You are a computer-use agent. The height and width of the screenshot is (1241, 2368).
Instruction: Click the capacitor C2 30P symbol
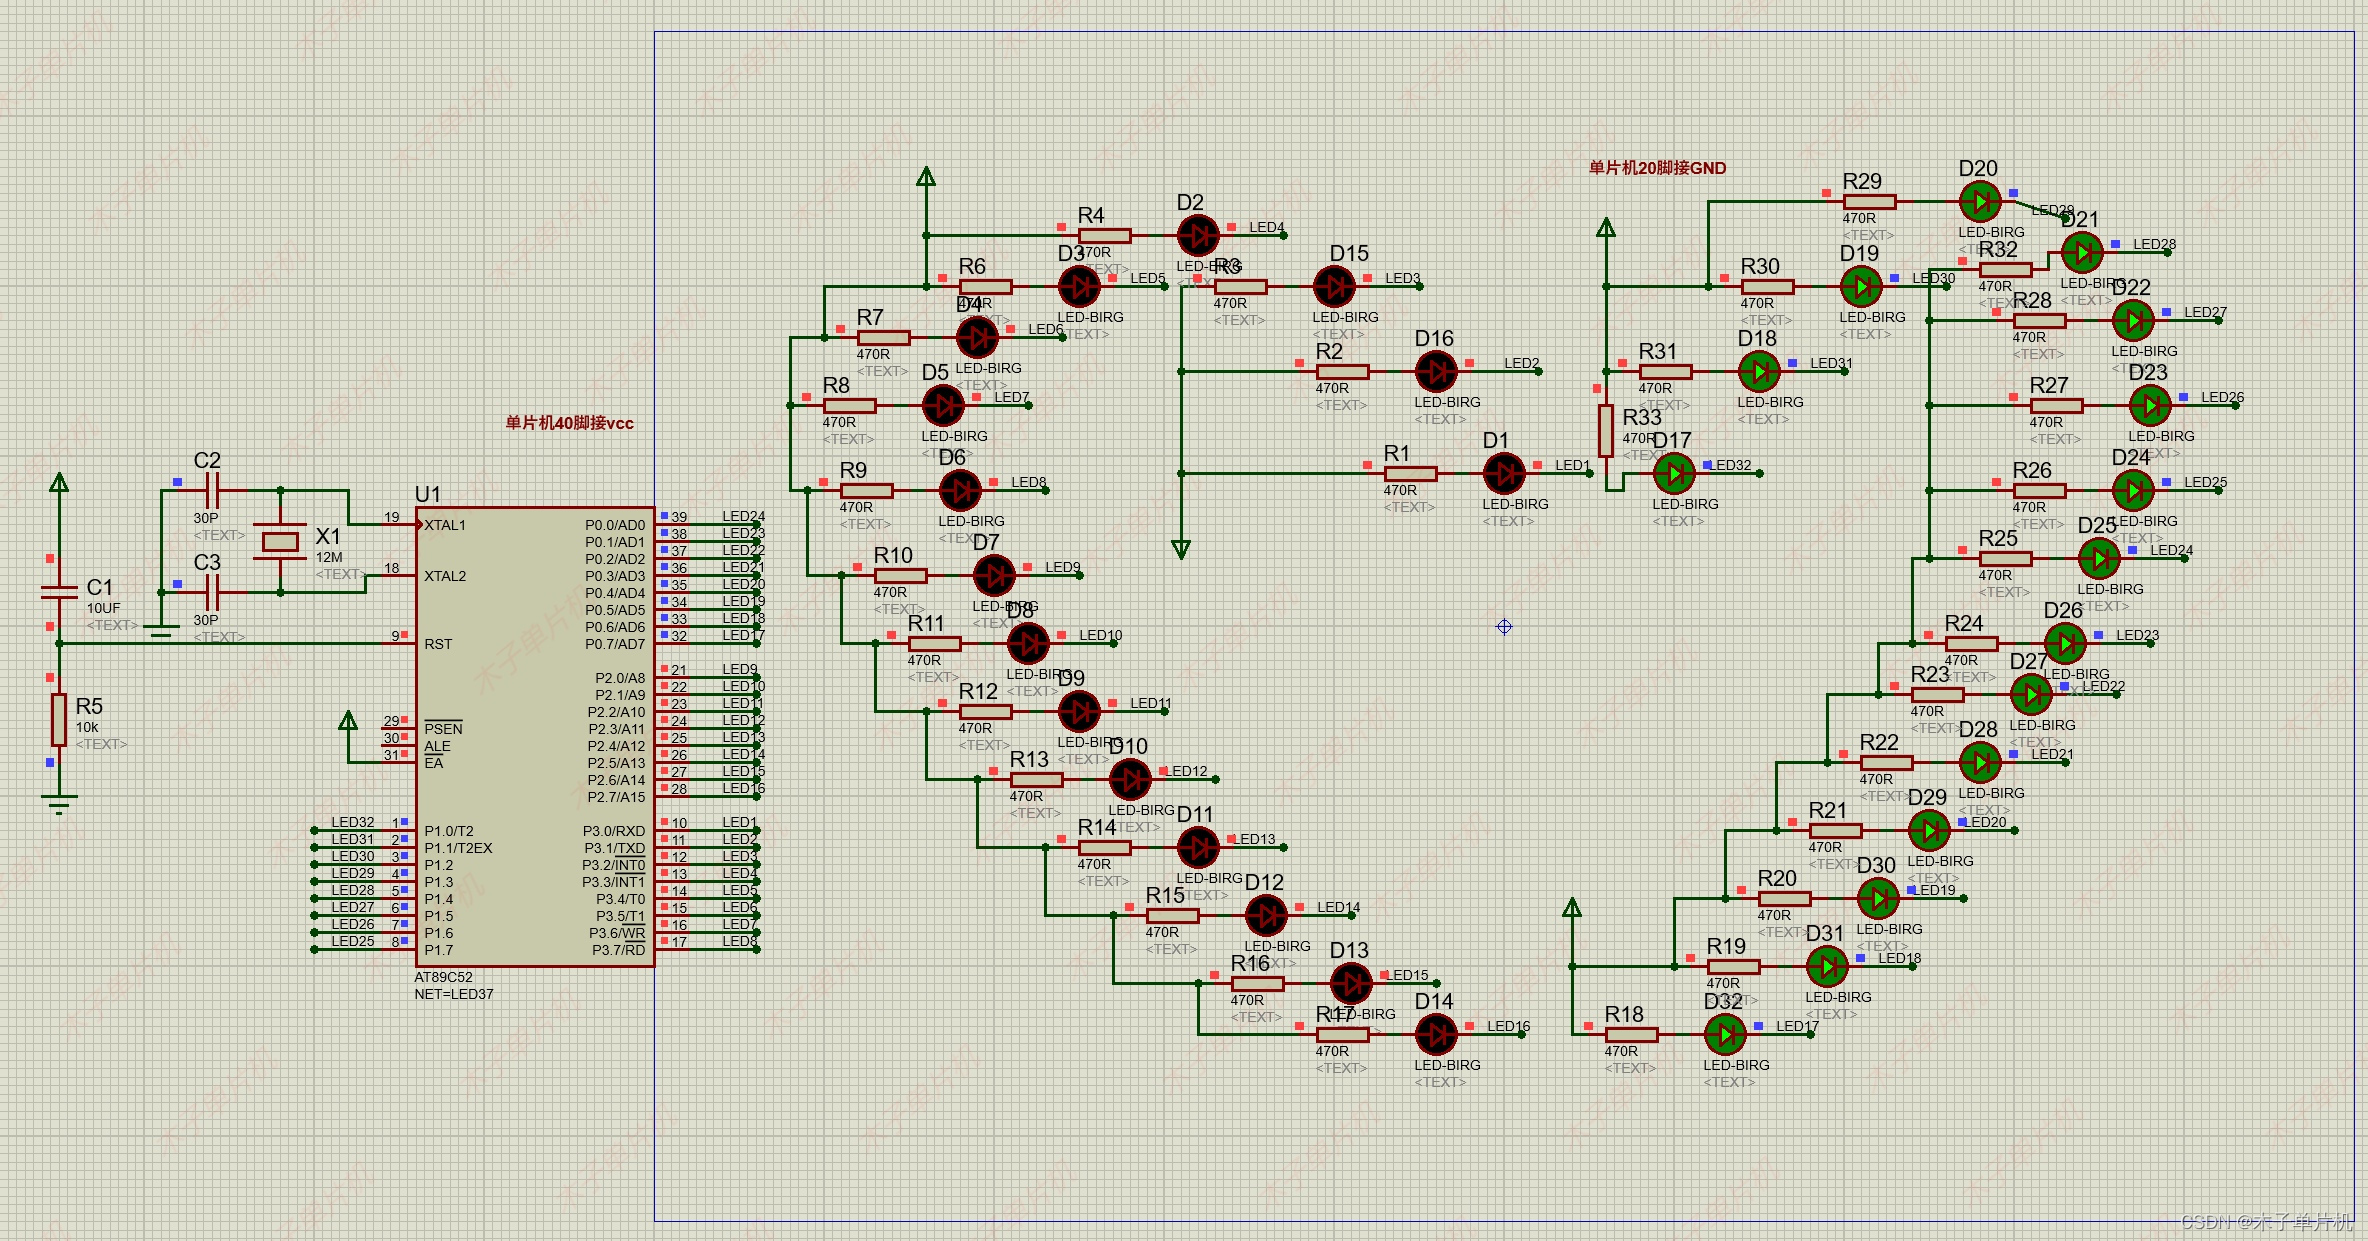(x=211, y=491)
